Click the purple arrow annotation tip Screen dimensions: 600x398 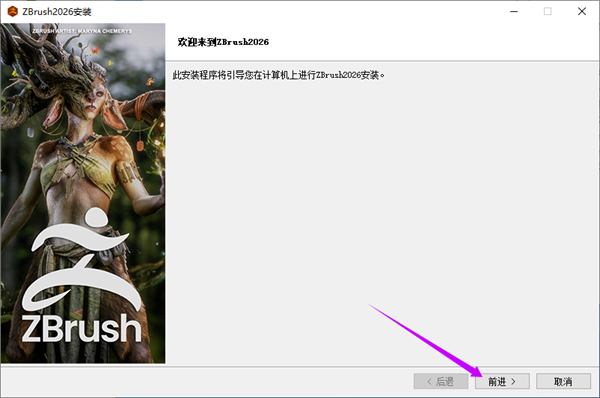(480, 374)
